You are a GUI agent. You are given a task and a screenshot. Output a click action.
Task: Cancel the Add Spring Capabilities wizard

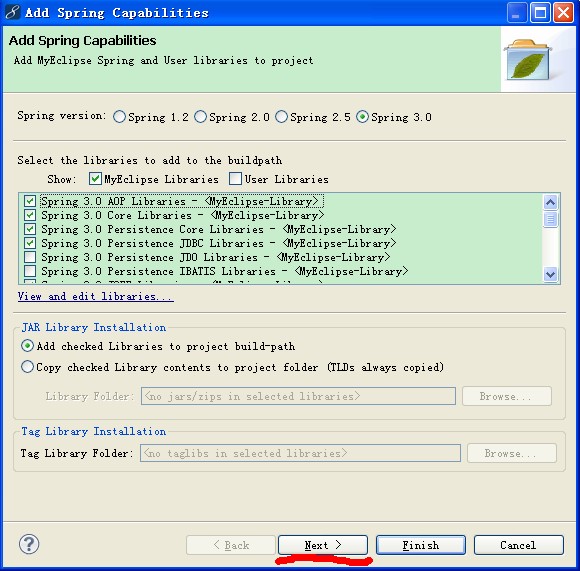518,545
